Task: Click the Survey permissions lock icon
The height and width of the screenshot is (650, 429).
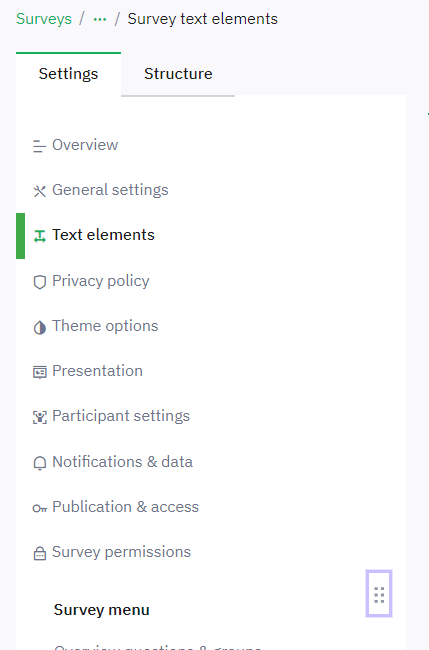Action: (x=39, y=553)
